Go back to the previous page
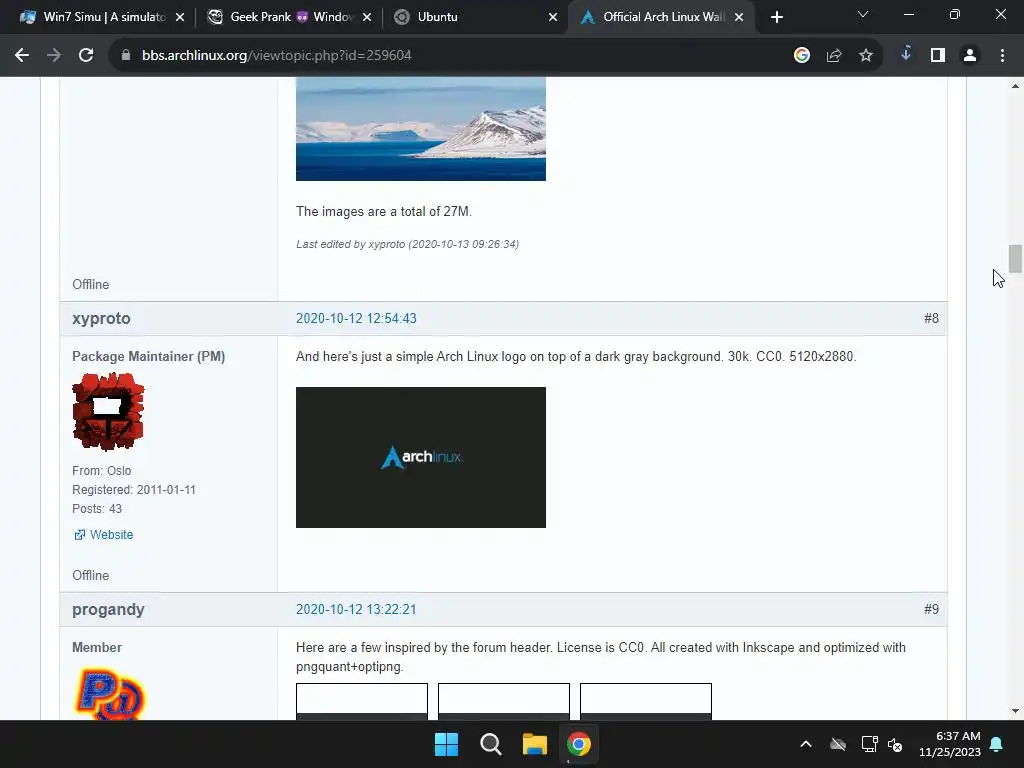This screenshot has width=1024, height=768. pyautogui.click(x=22, y=56)
